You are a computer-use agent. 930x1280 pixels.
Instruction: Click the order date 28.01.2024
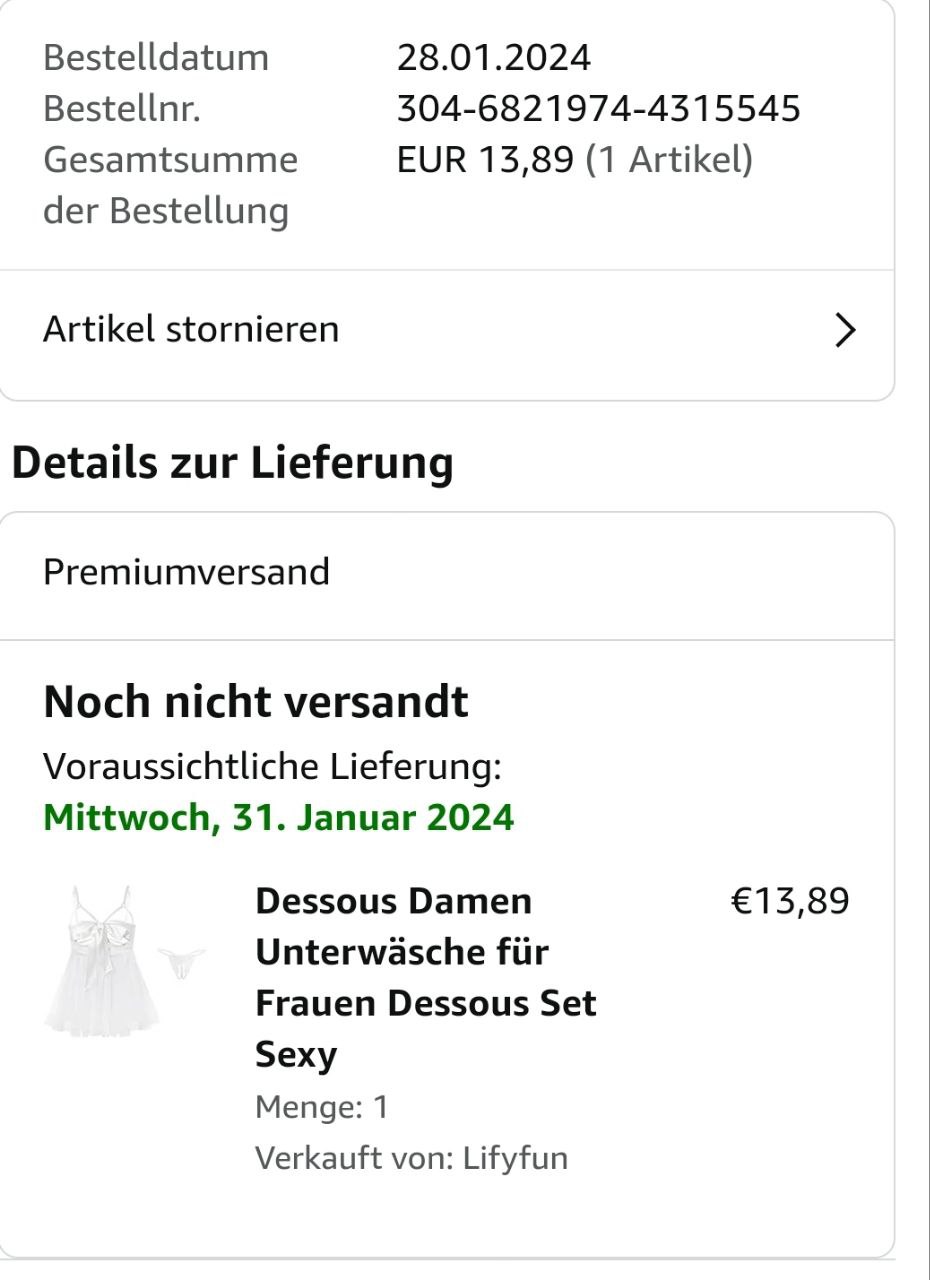point(494,58)
